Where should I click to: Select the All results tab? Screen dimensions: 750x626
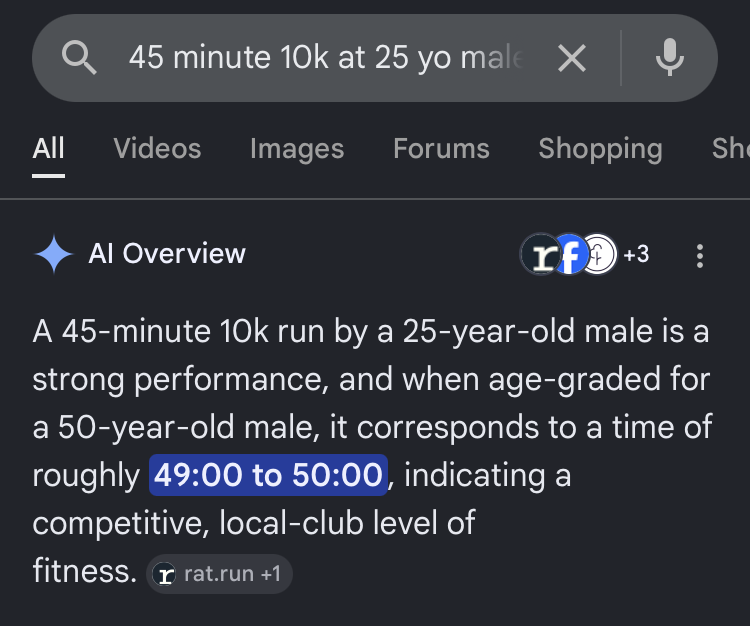[48, 148]
